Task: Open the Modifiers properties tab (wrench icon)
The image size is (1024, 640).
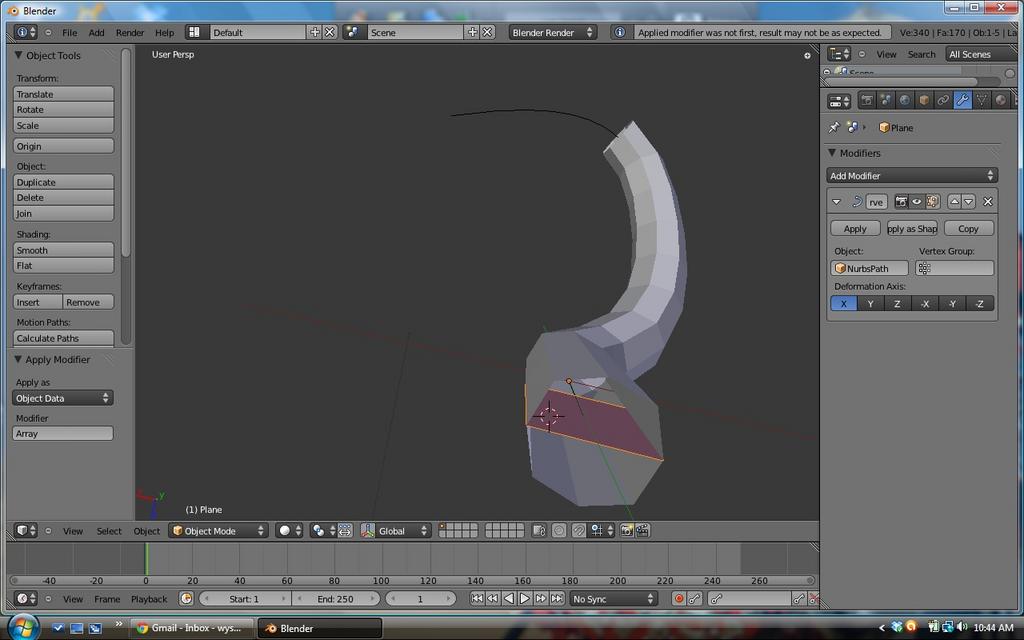Action: point(962,101)
